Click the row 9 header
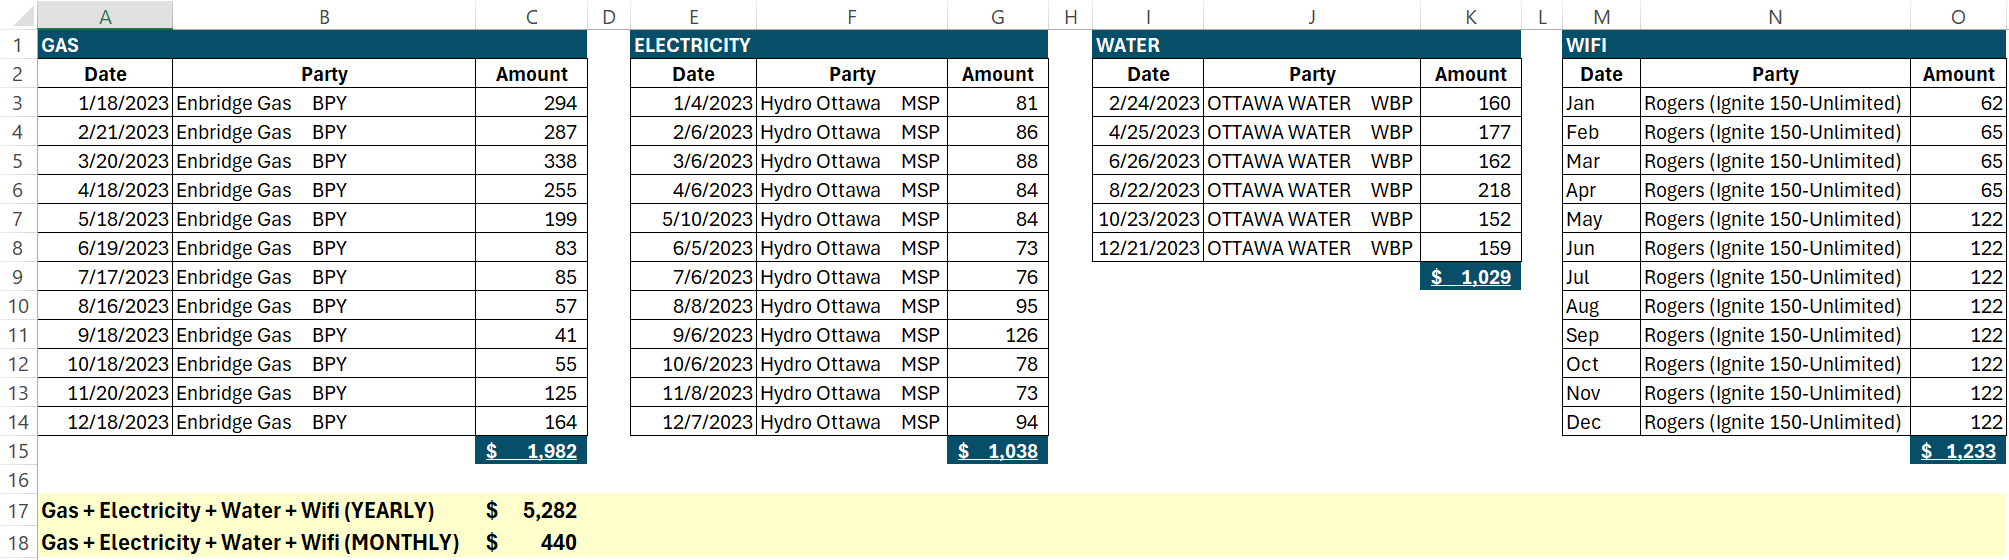This screenshot has height=560, width=2009. tap(18, 277)
